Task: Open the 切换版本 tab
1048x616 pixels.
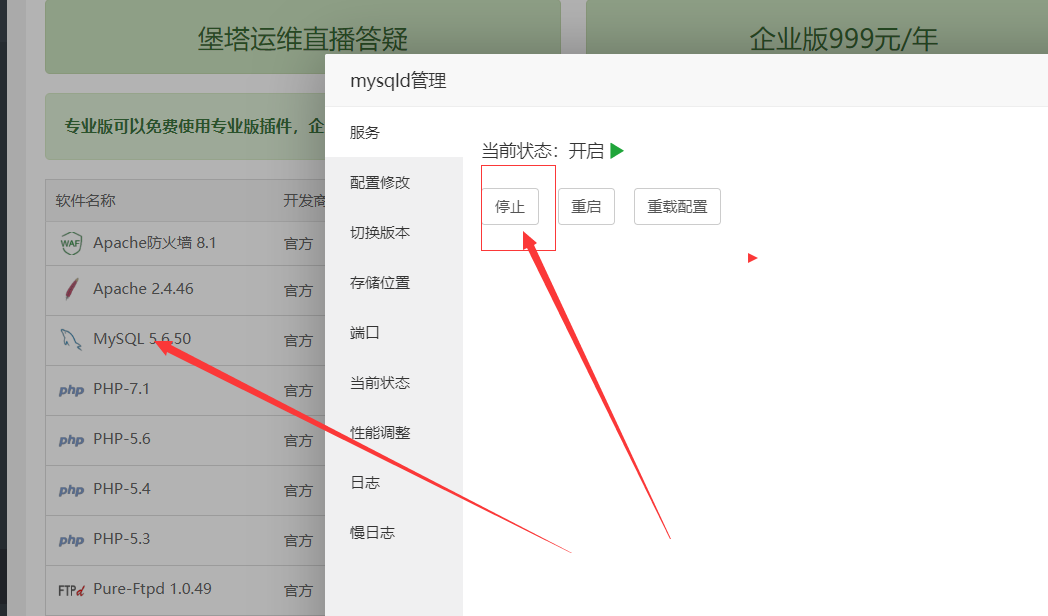Action: click(x=394, y=233)
